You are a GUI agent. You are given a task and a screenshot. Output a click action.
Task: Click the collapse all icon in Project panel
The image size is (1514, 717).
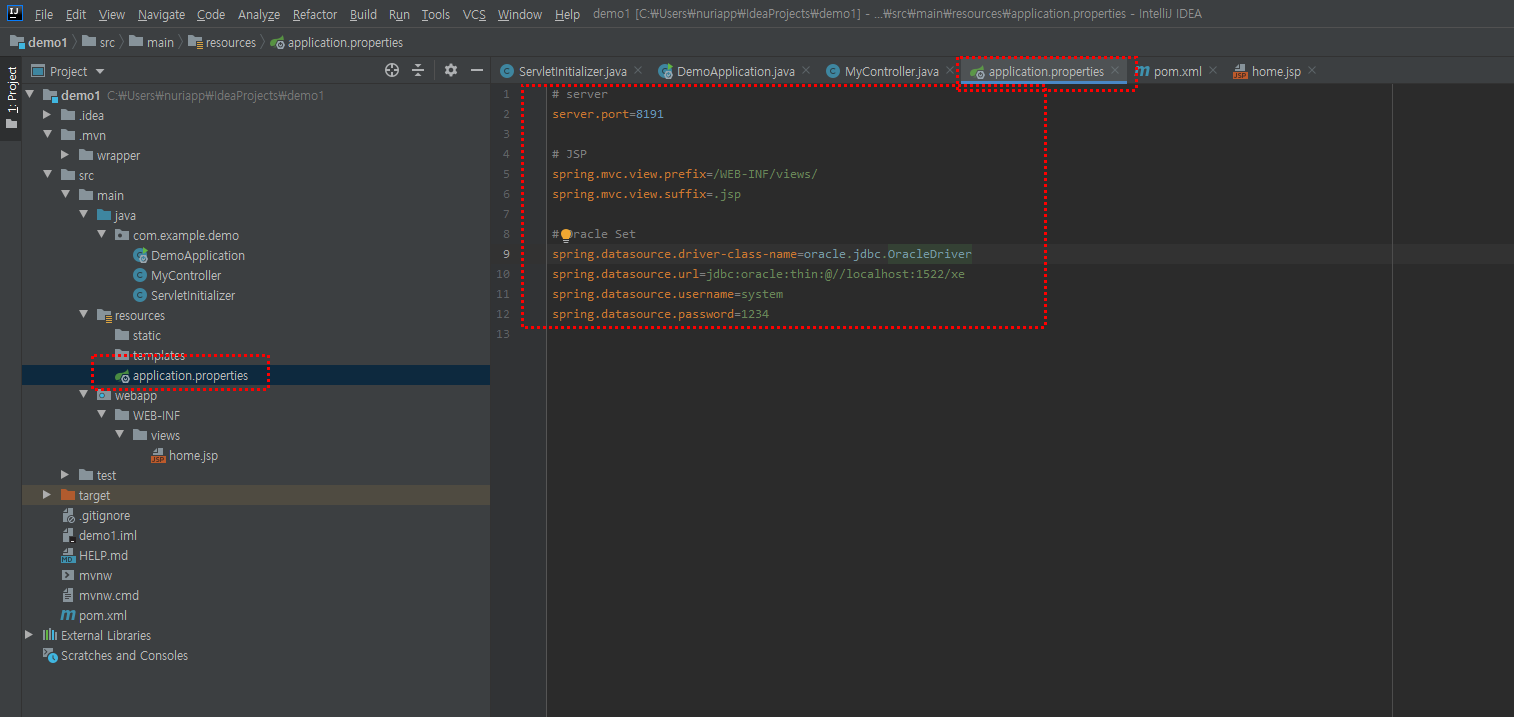(x=418, y=70)
